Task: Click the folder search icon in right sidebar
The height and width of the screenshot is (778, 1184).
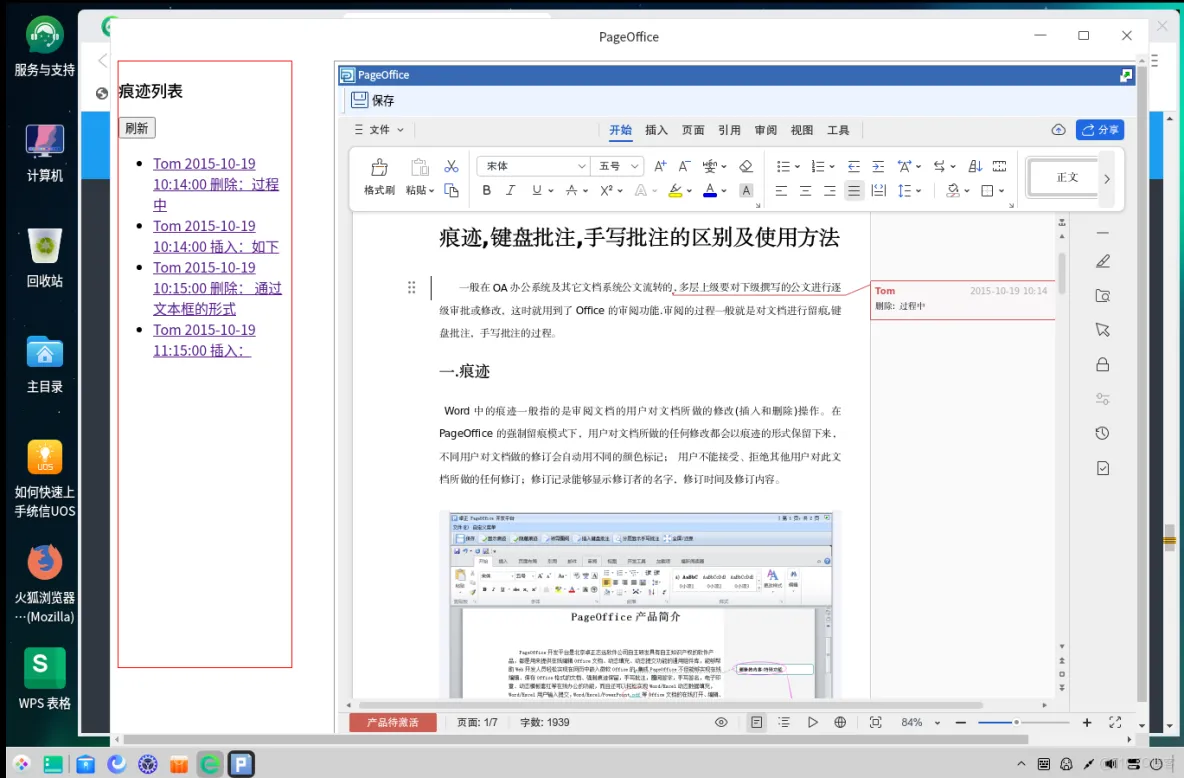Action: (x=1102, y=295)
